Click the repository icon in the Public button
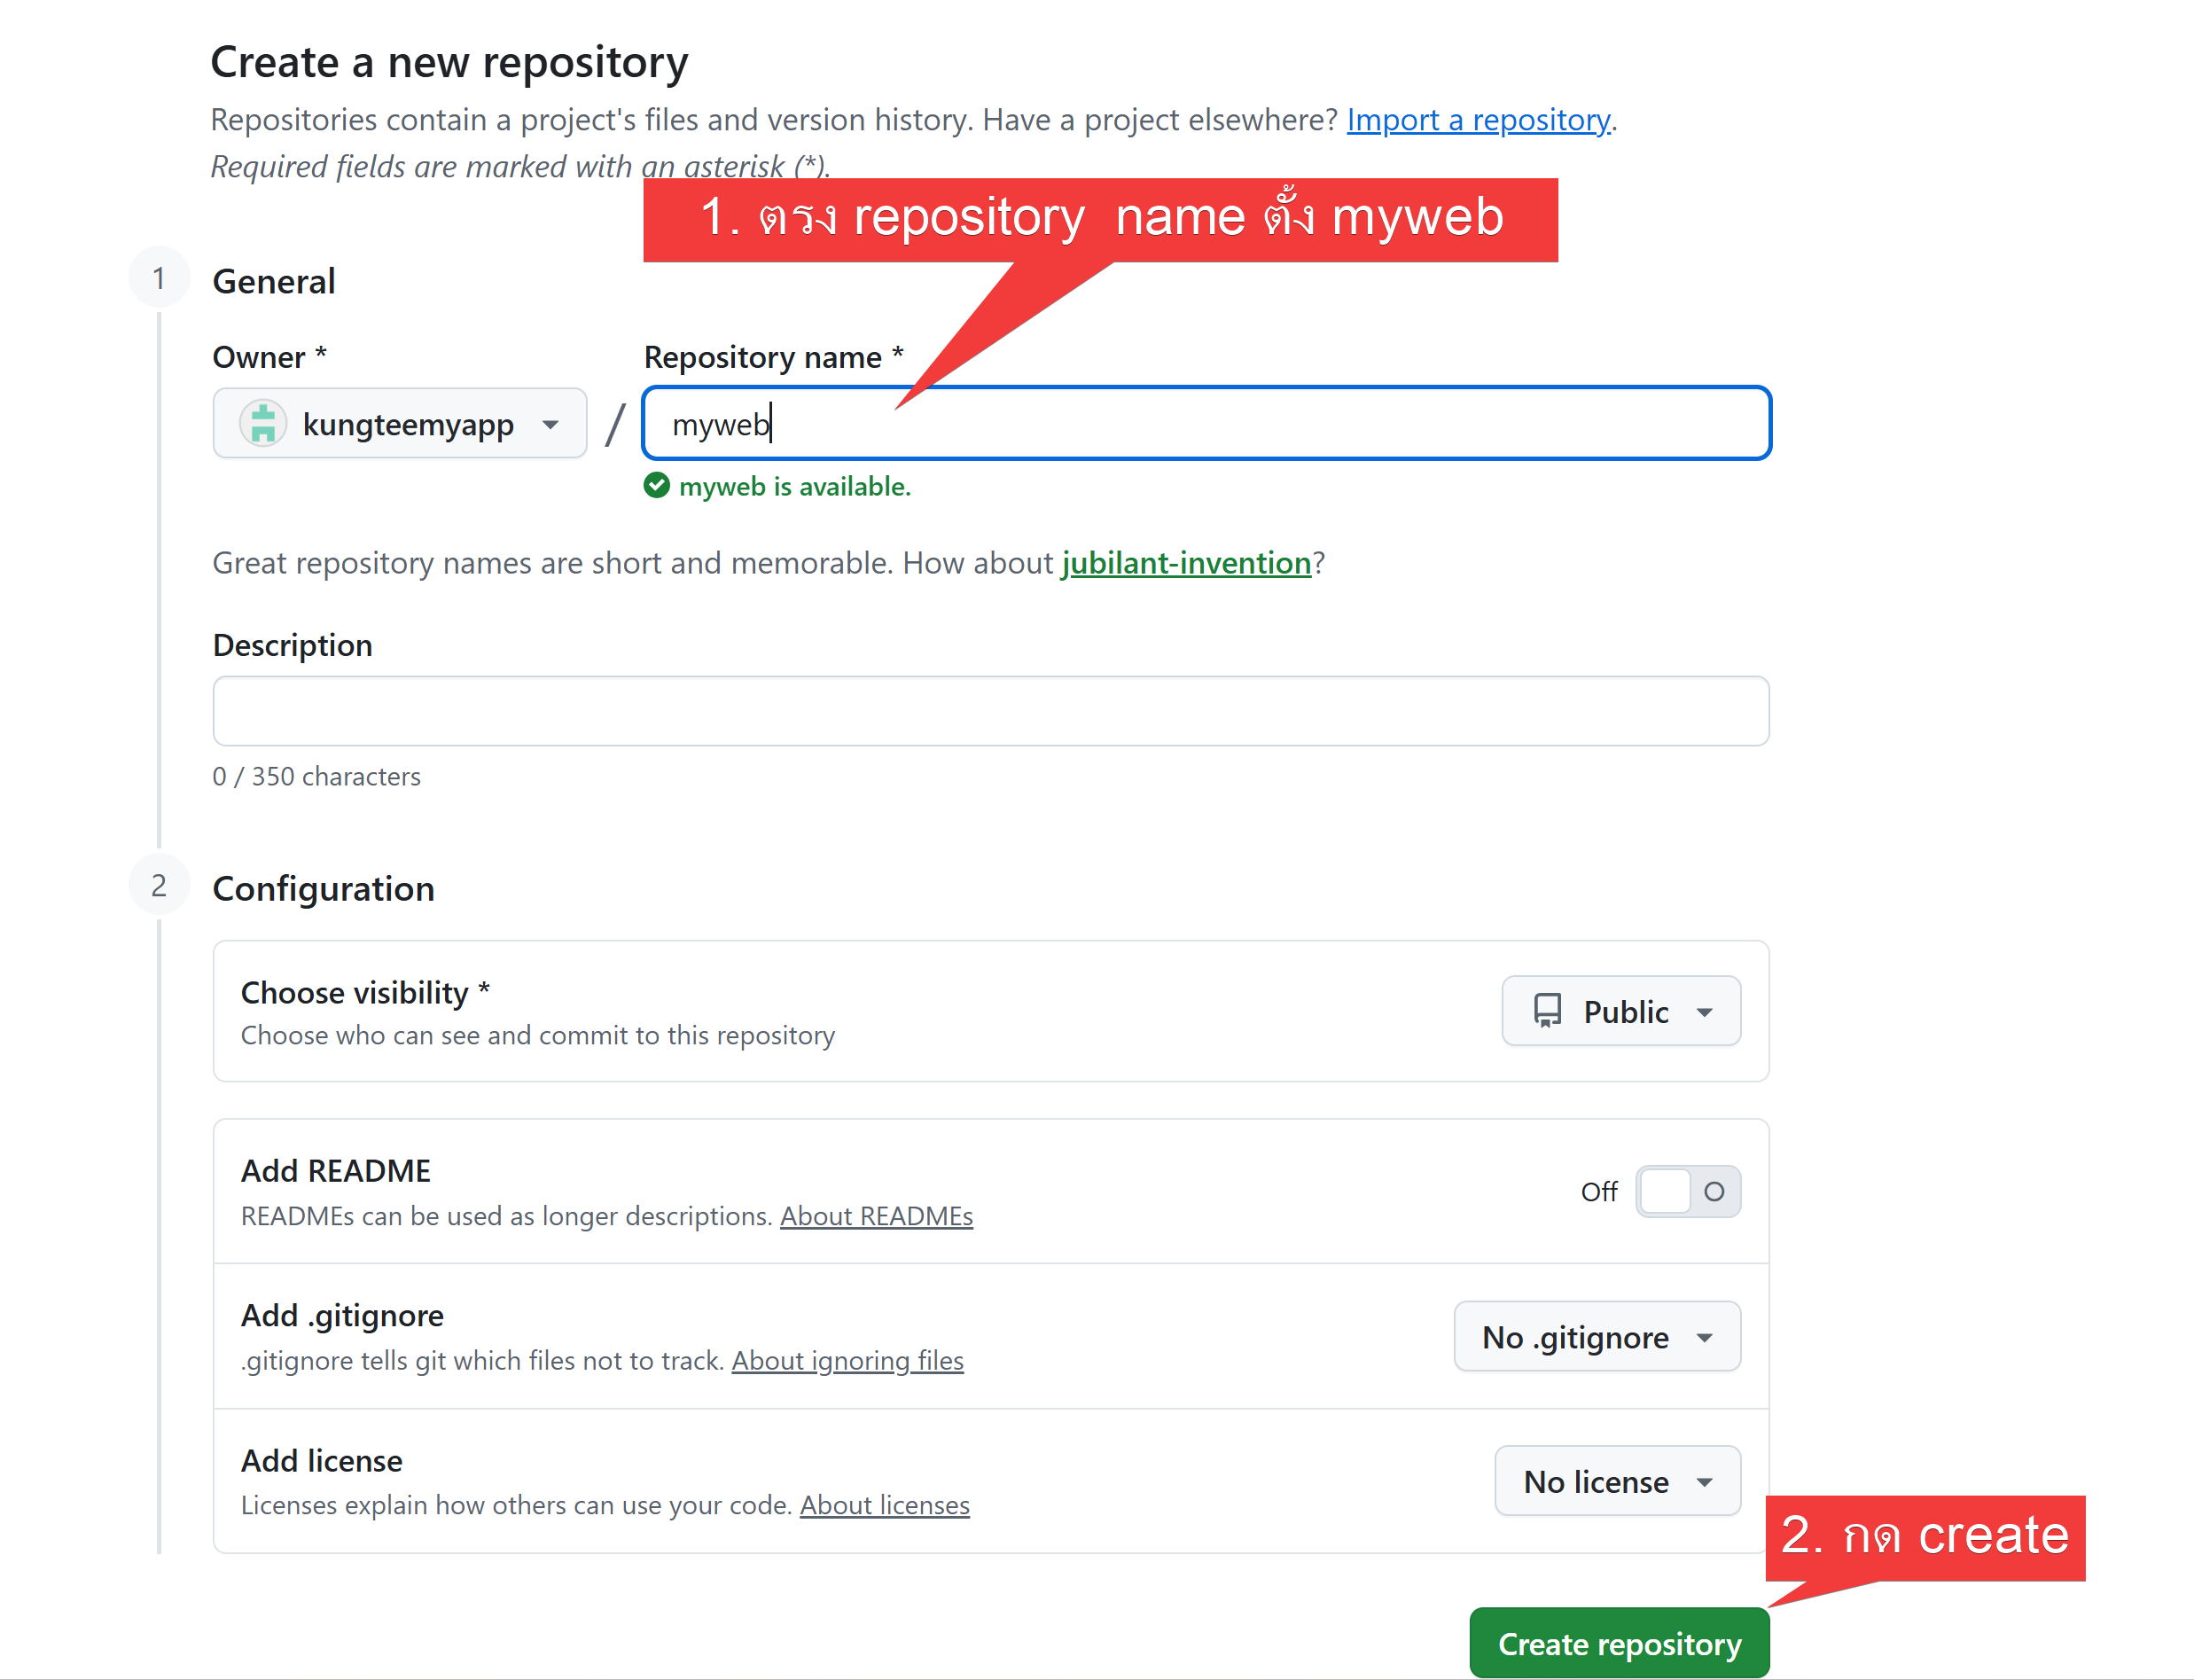This screenshot has width=2194, height=1680. [1547, 1011]
